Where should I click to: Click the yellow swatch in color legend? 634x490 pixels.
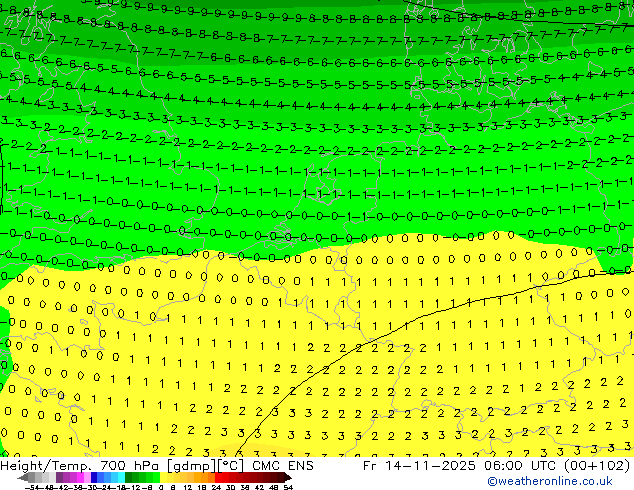tap(163, 477)
